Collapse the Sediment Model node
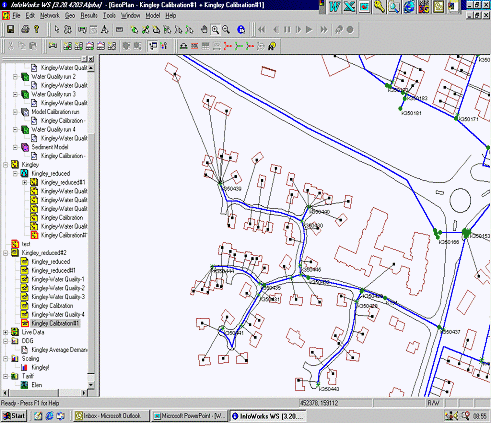Viewport: 491px width, 423px height. 15,147
